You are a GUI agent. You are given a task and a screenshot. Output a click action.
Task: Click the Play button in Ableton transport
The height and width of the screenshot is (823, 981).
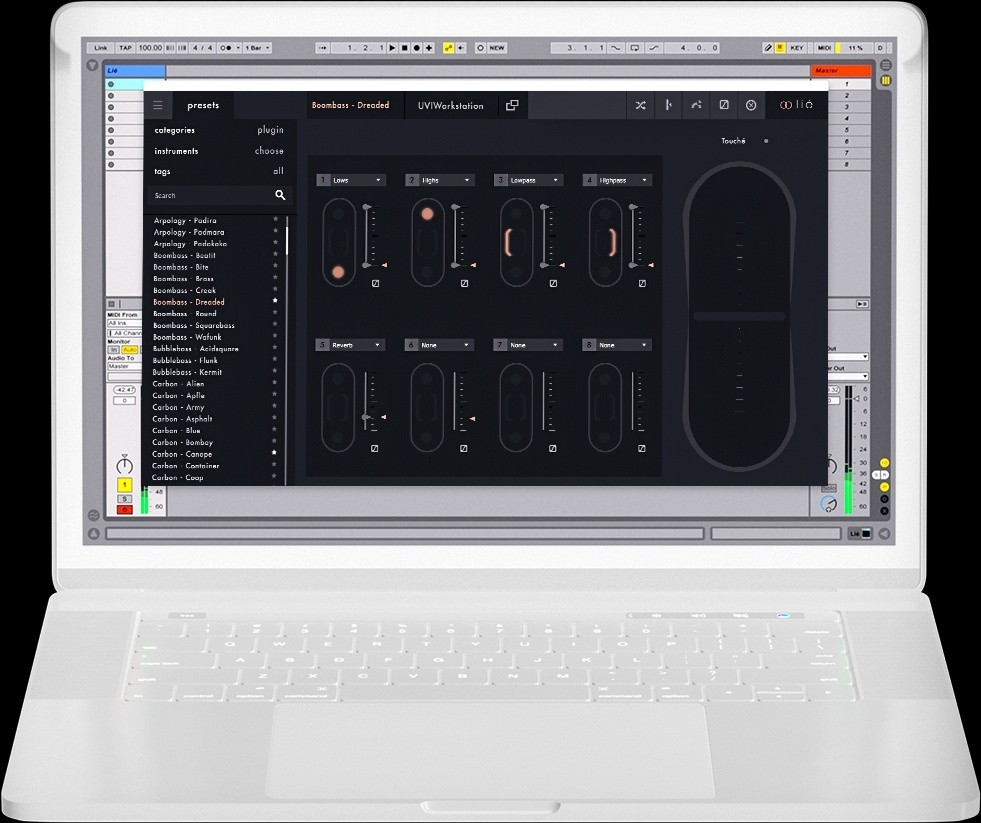tap(392, 48)
